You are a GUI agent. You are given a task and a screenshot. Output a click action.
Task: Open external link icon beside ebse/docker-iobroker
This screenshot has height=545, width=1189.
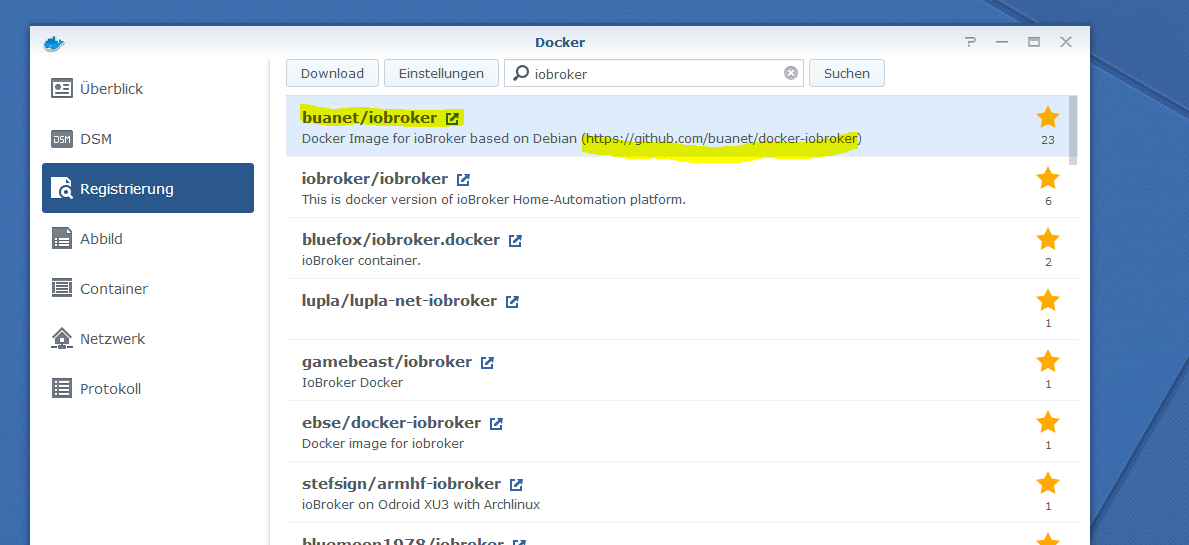tap(496, 423)
